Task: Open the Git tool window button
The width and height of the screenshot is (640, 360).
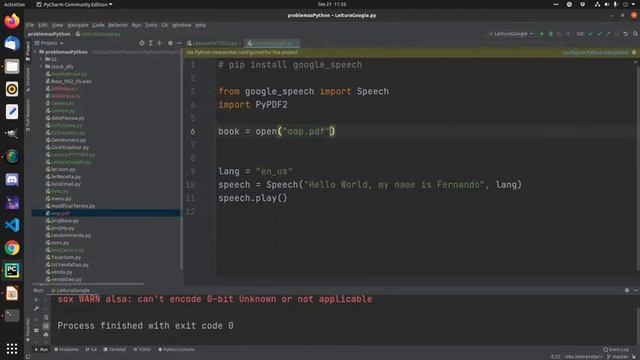Action: 91,349
